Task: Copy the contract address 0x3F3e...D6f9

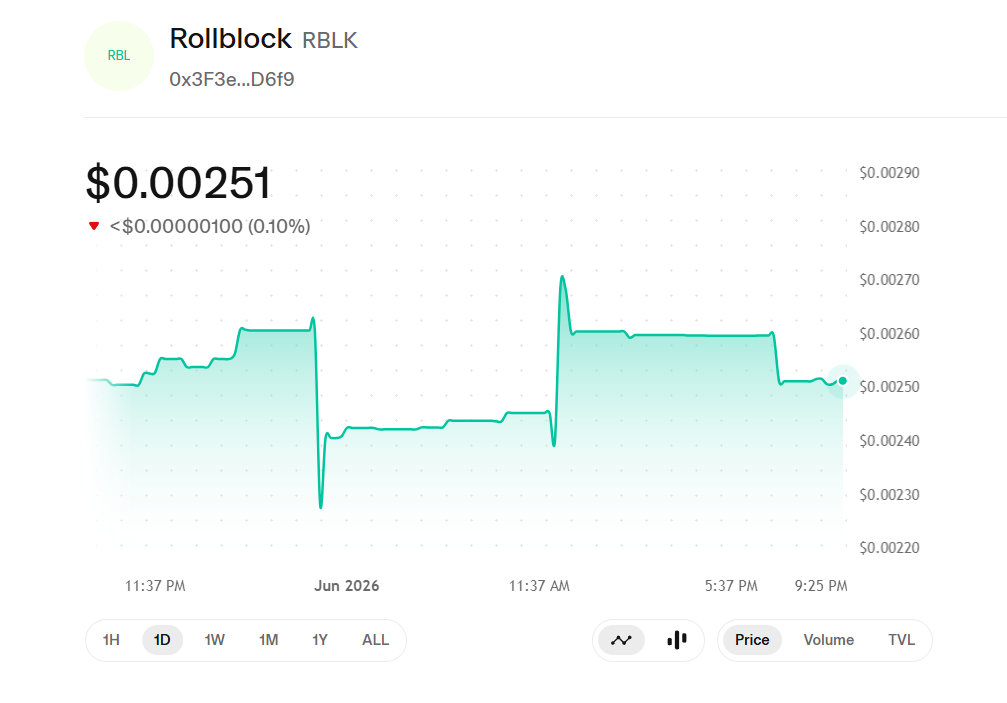Action: [232, 80]
